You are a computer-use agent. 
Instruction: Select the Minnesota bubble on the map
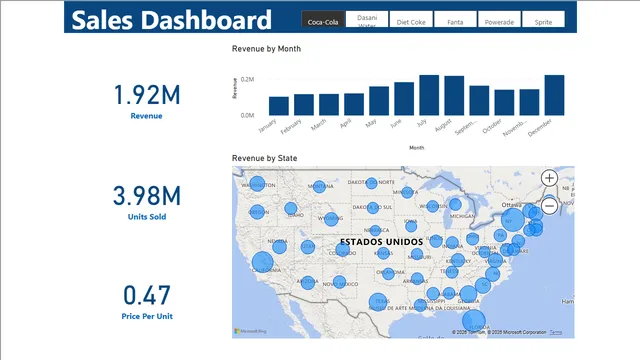coord(407,192)
